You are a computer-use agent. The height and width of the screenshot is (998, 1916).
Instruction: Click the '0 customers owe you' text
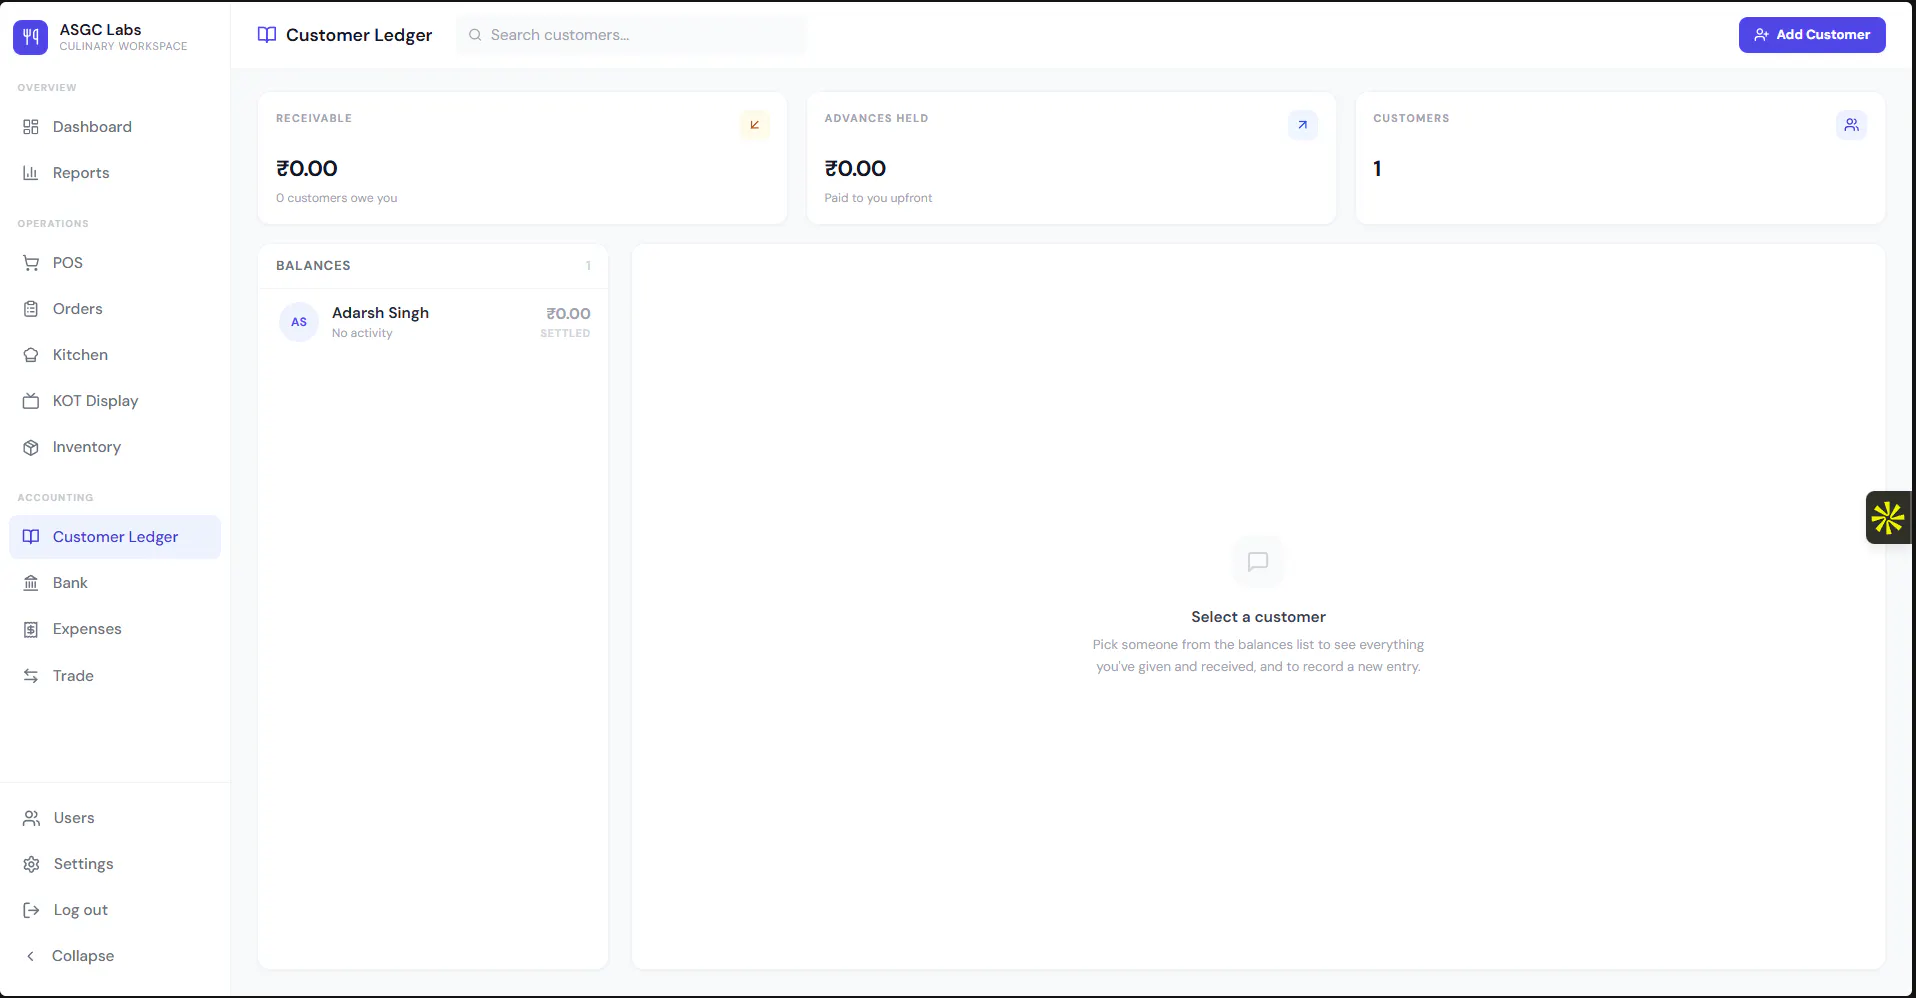point(337,198)
